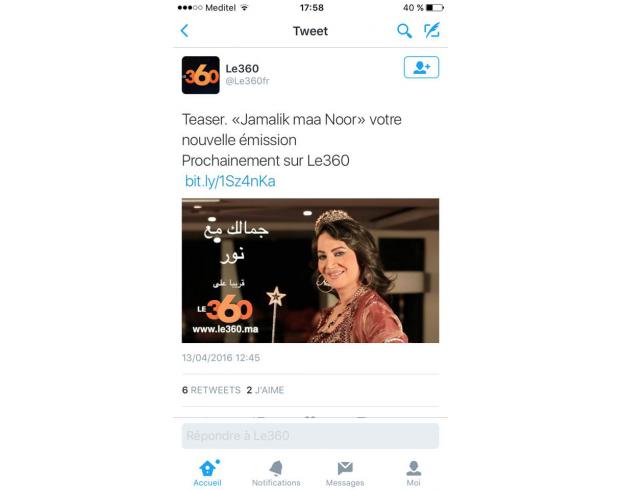This screenshot has width=620, height=490.
Task: Tap the 17:58 clock in status bar
Action: tap(312, 8)
